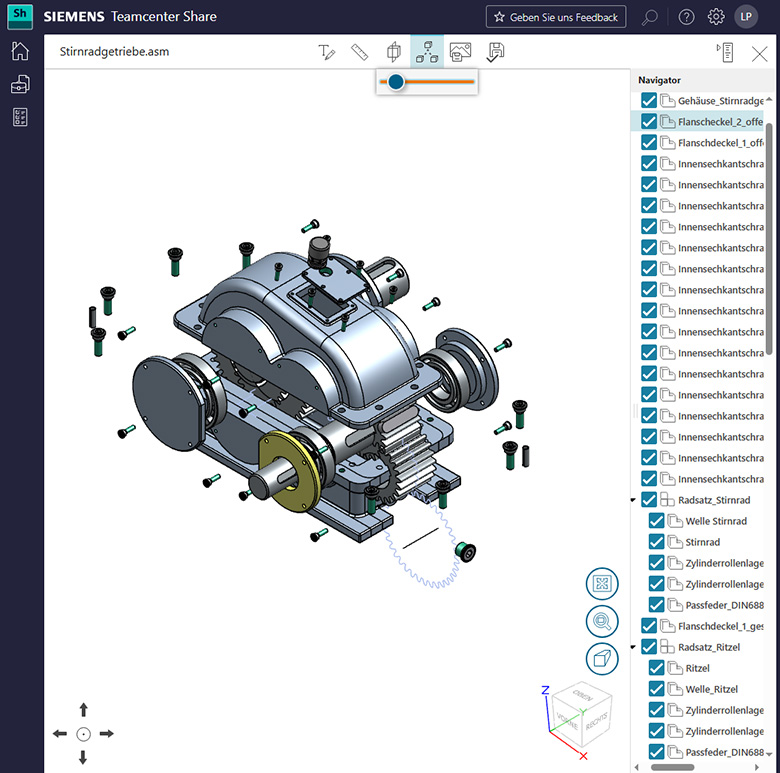Select Flanschdeckel_1_ges tree item

720,626
